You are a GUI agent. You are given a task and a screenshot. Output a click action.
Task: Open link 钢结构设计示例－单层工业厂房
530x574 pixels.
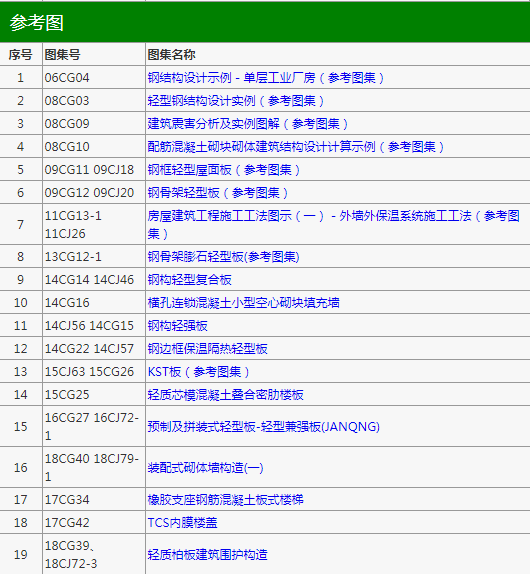click(x=266, y=78)
